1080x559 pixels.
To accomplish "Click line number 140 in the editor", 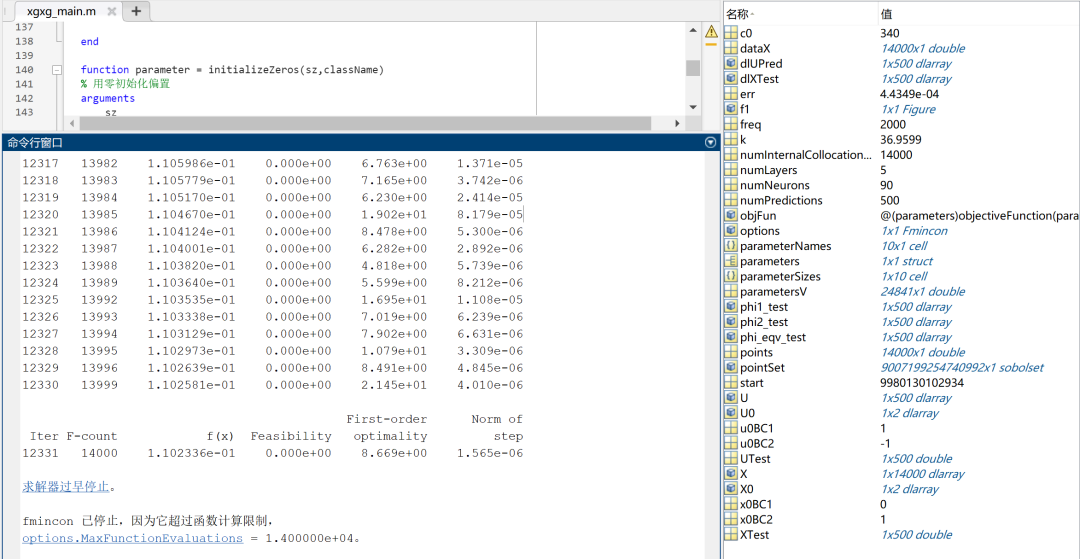I will [x=24, y=70].
